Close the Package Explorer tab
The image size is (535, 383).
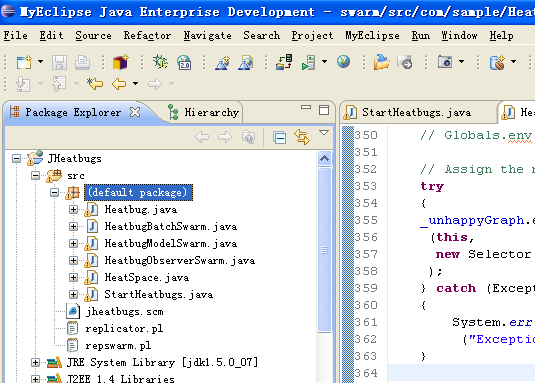[x=135, y=112]
